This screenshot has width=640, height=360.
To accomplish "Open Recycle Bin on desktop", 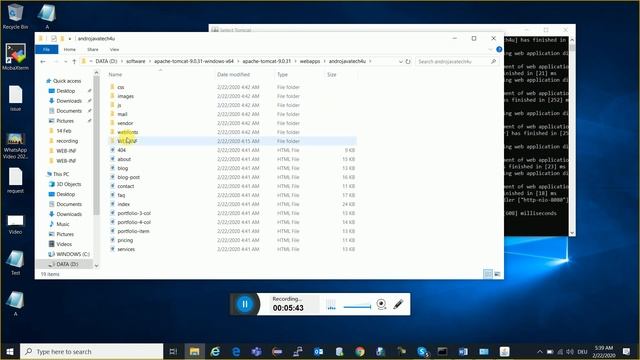I will [x=15, y=16].
